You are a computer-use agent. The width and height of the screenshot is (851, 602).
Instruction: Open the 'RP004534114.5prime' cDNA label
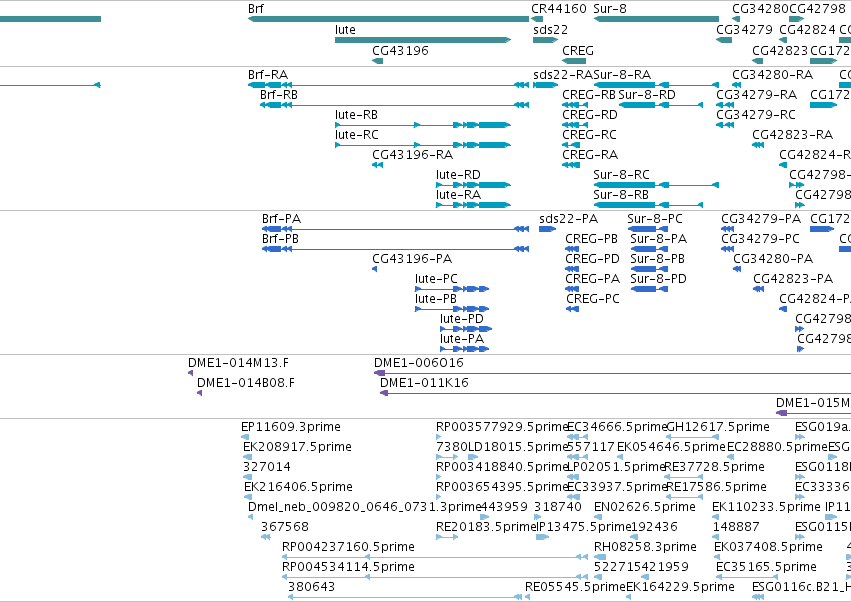[x=348, y=567]
